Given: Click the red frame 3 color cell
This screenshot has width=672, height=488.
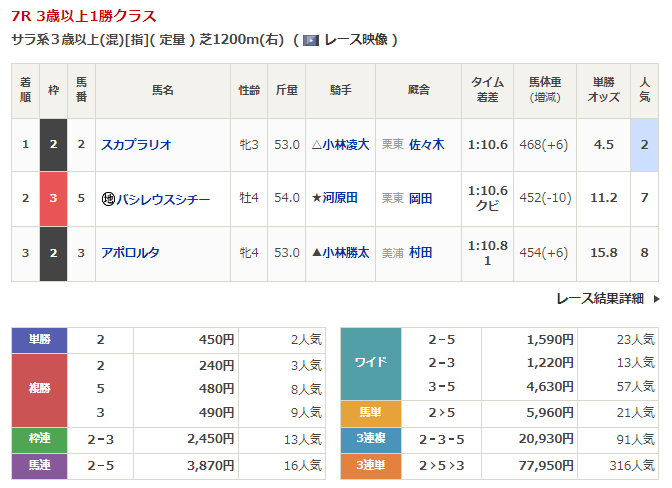Looking at the screenshot, I should (x=53, y=199).
